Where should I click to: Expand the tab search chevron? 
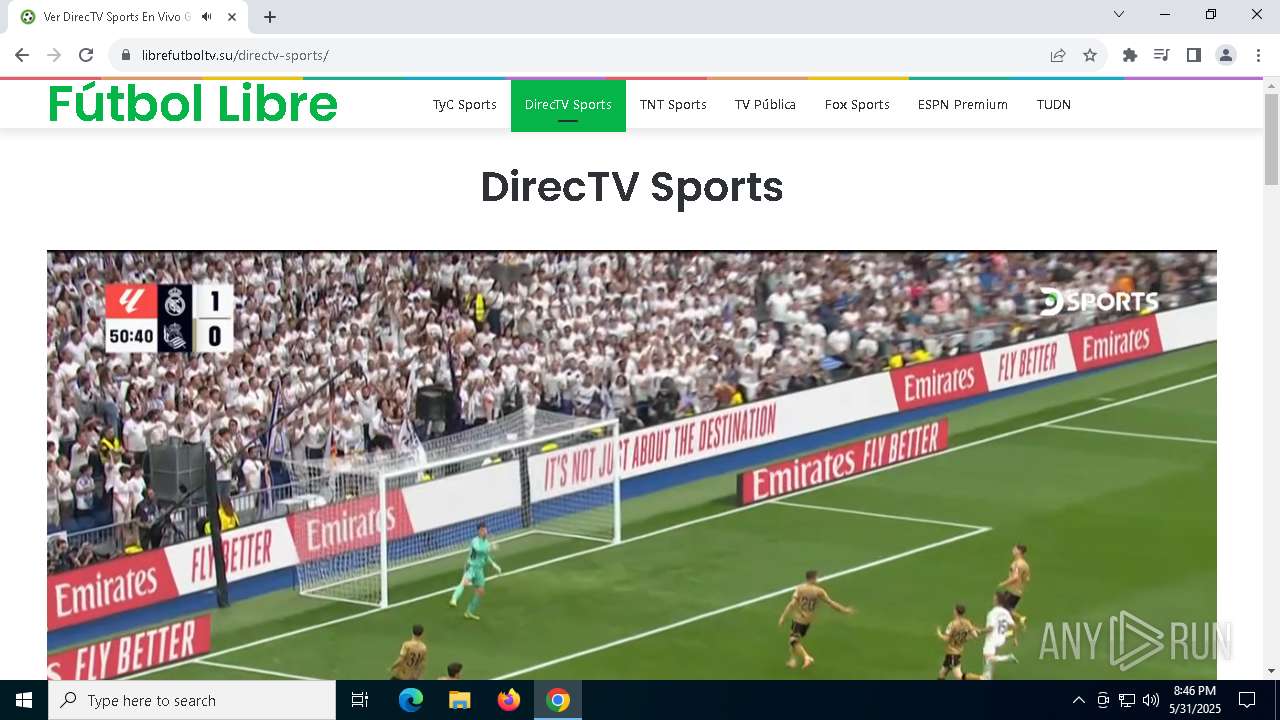(1119, 14)
